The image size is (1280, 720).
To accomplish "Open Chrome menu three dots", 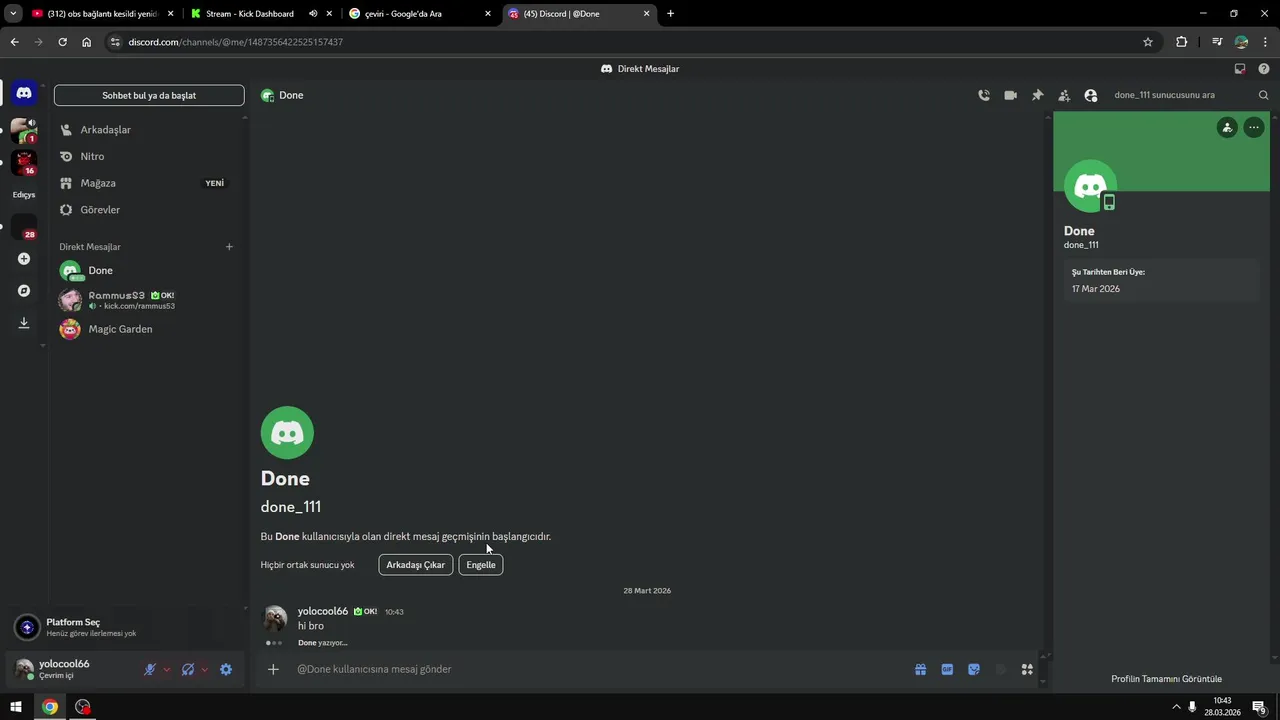I will click(x=1266, y=42).
